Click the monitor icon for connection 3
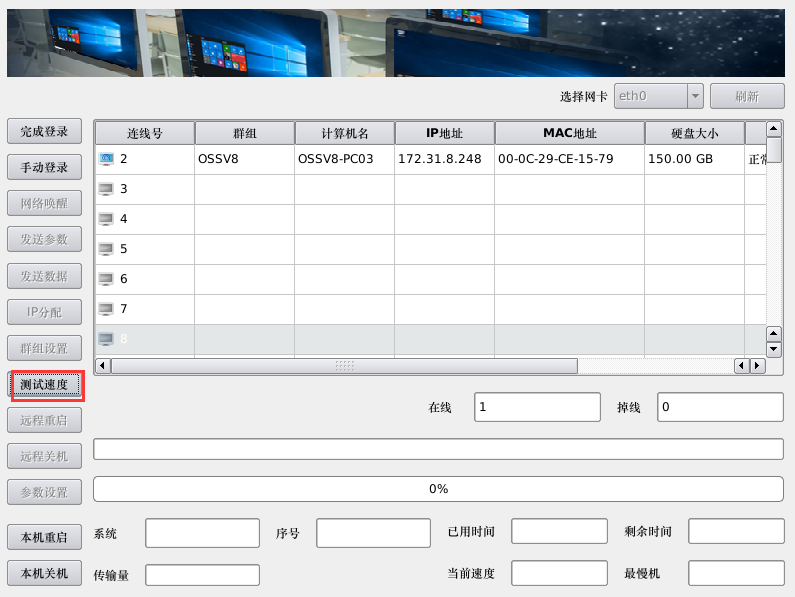 click(x=107, y=189)
